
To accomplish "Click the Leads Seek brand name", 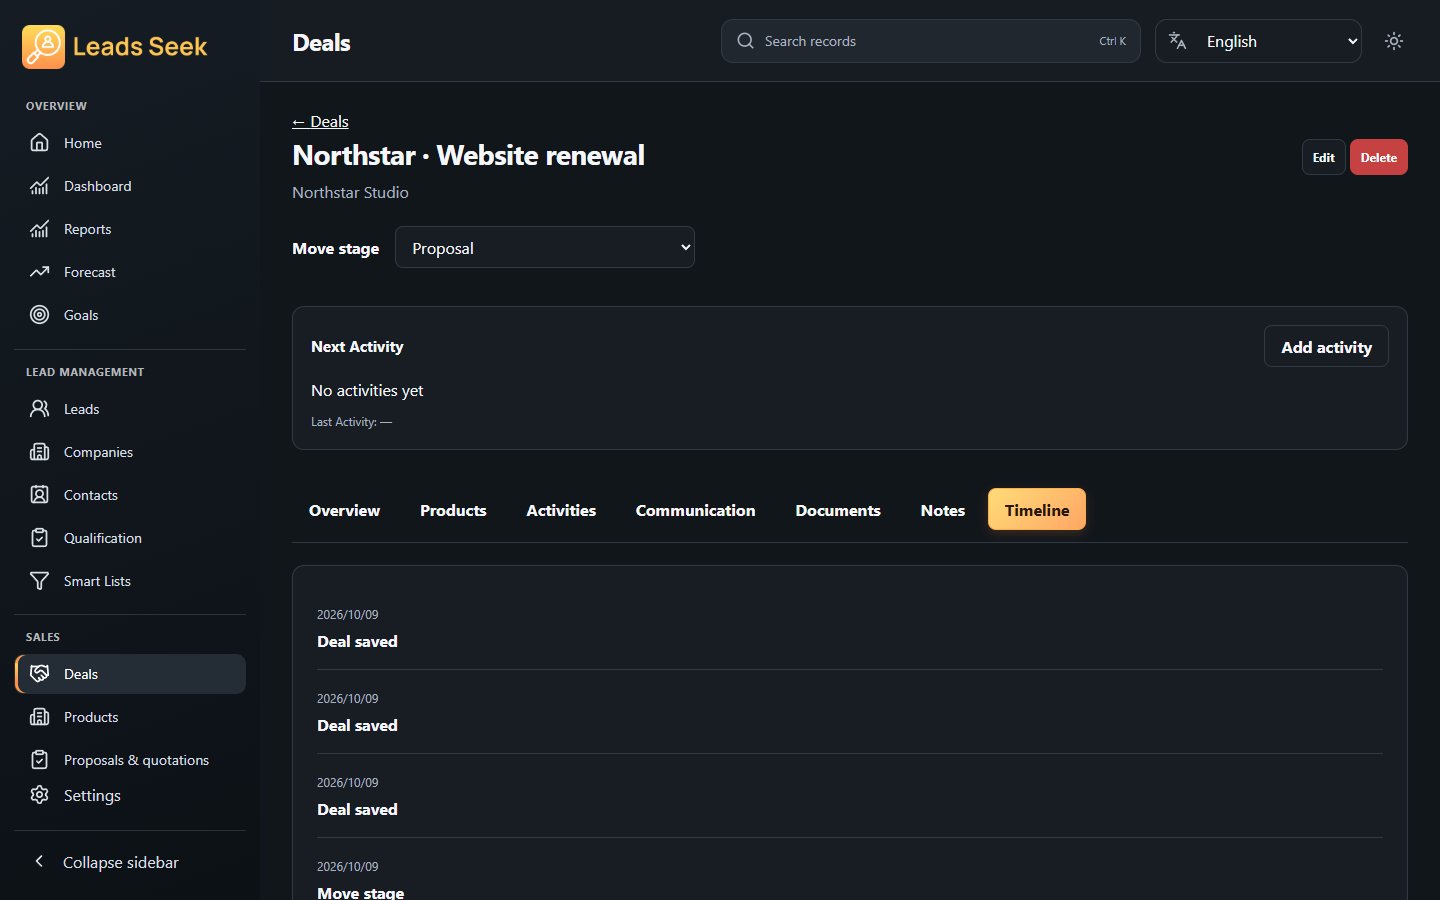I will click(140, 47).
